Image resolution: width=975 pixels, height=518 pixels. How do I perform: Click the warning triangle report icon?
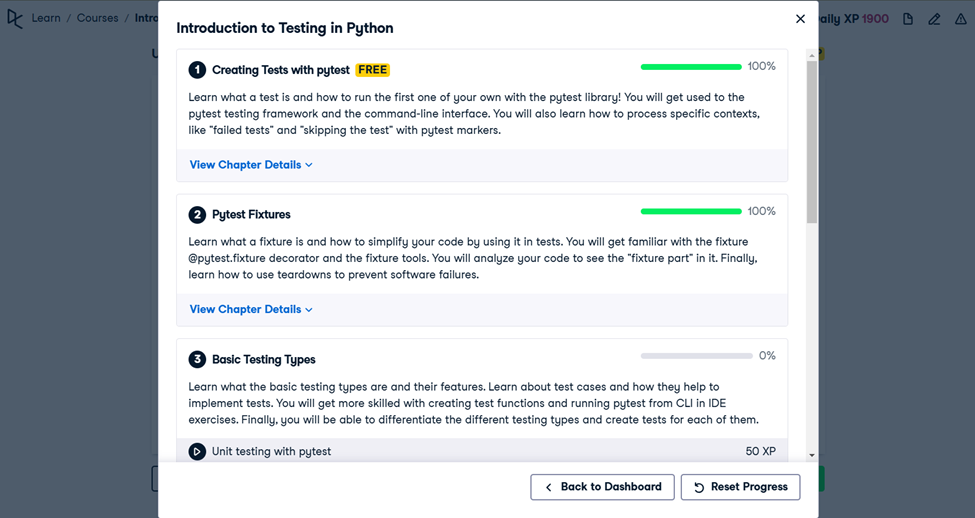coord(961,19)
